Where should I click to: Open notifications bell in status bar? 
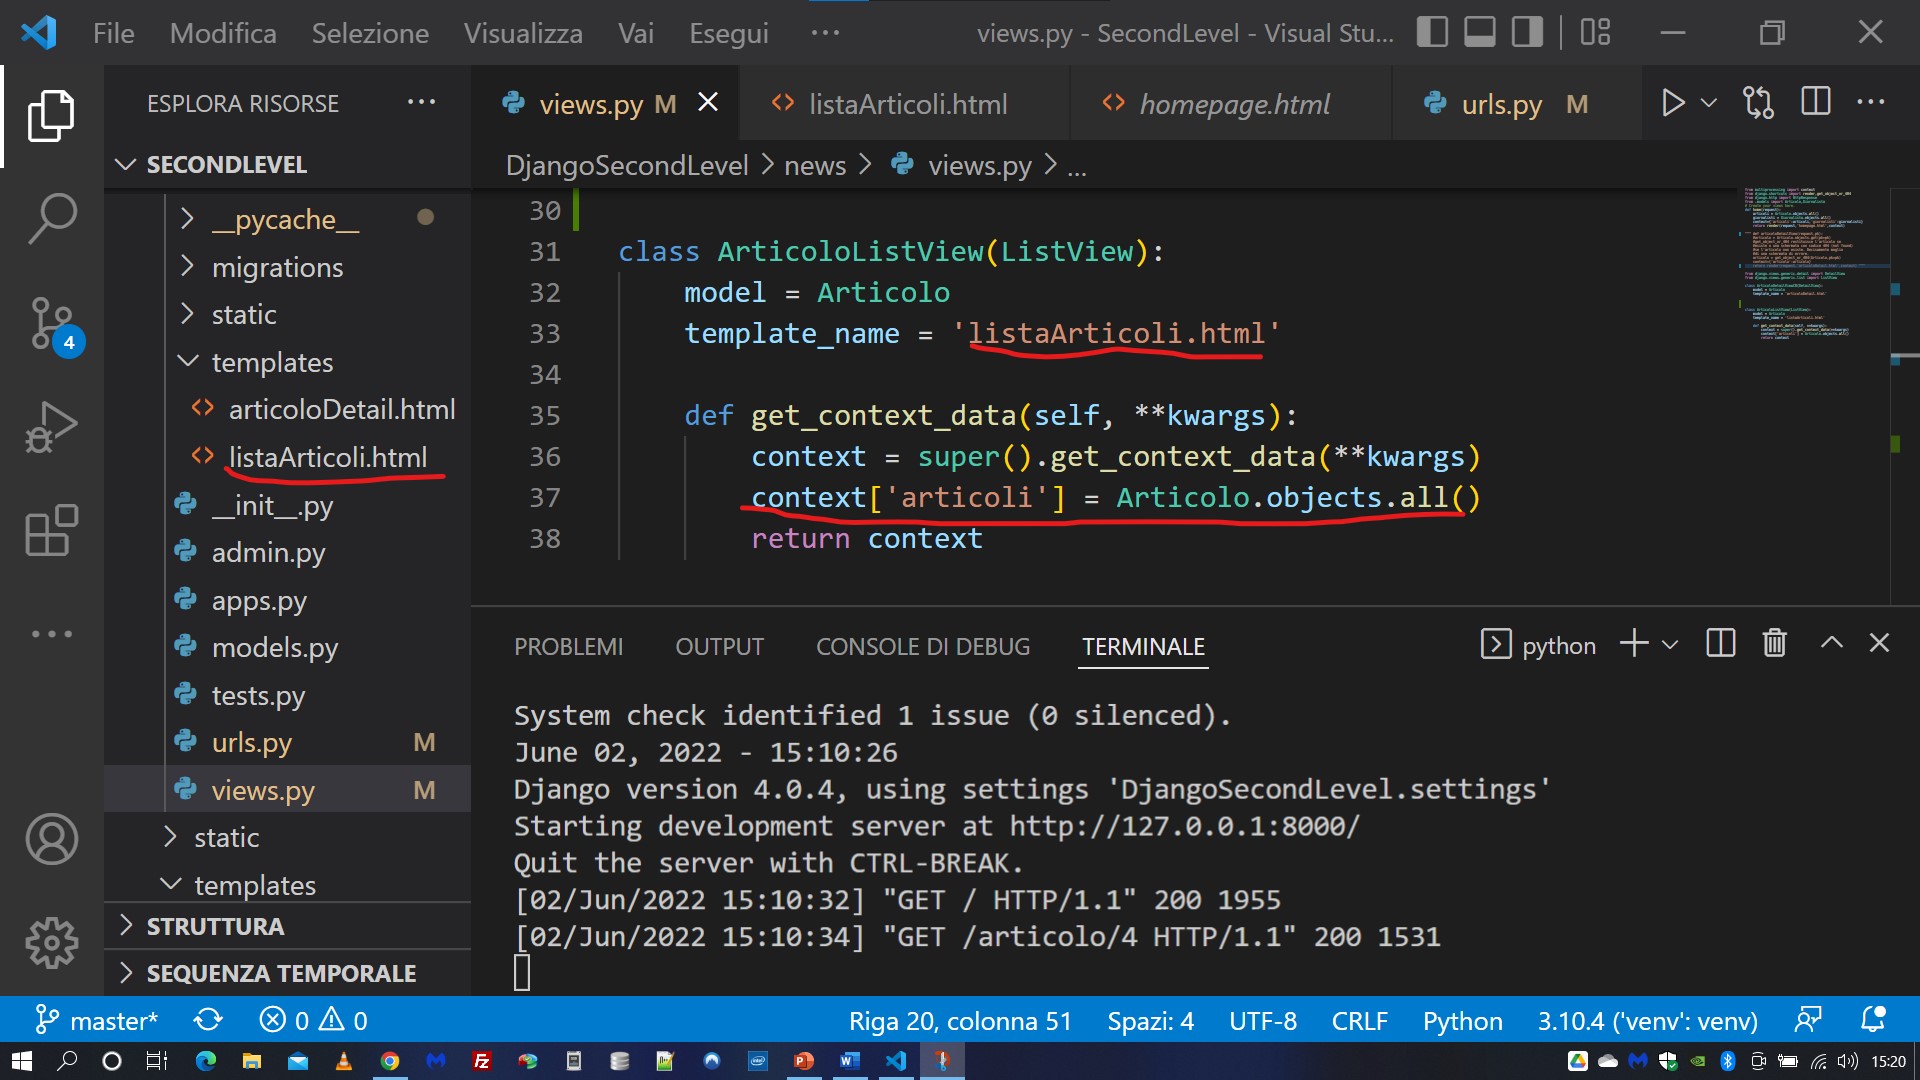[1872, 1020]
